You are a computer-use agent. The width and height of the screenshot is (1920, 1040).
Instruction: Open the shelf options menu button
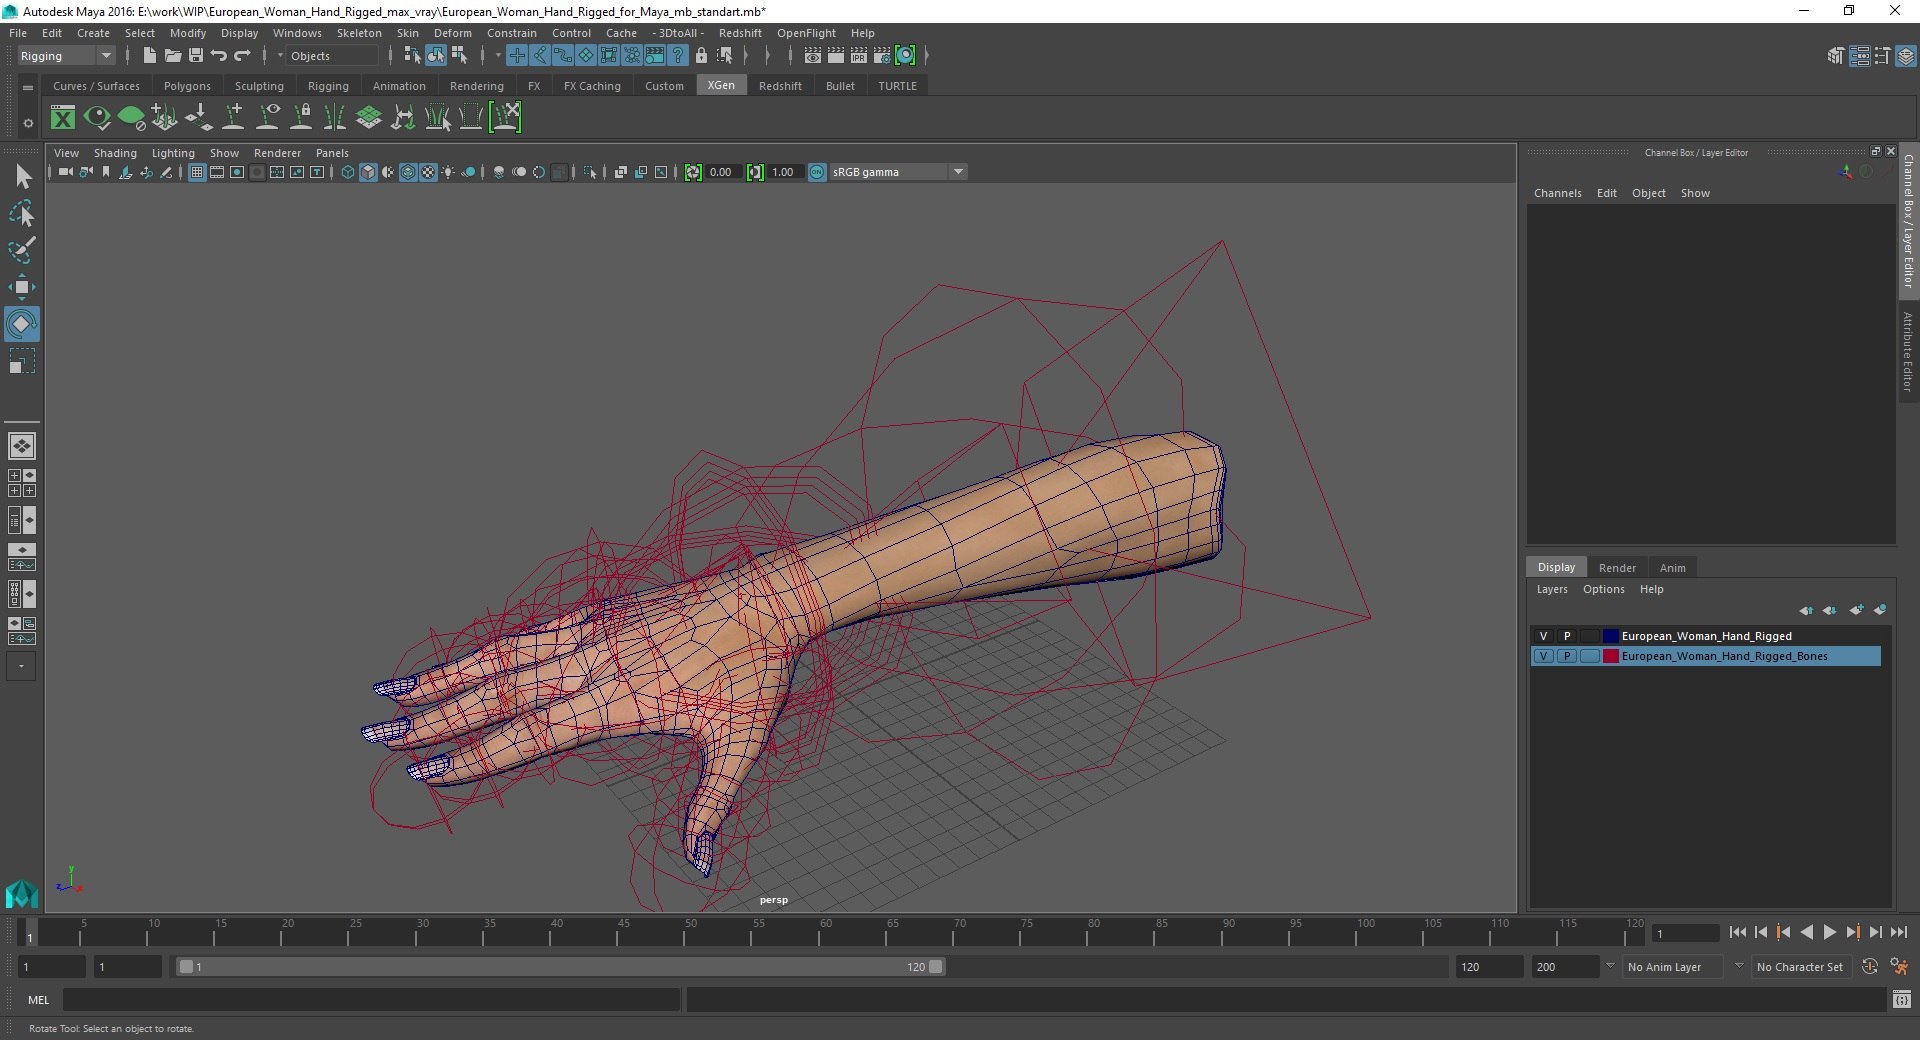pos(28,123)
